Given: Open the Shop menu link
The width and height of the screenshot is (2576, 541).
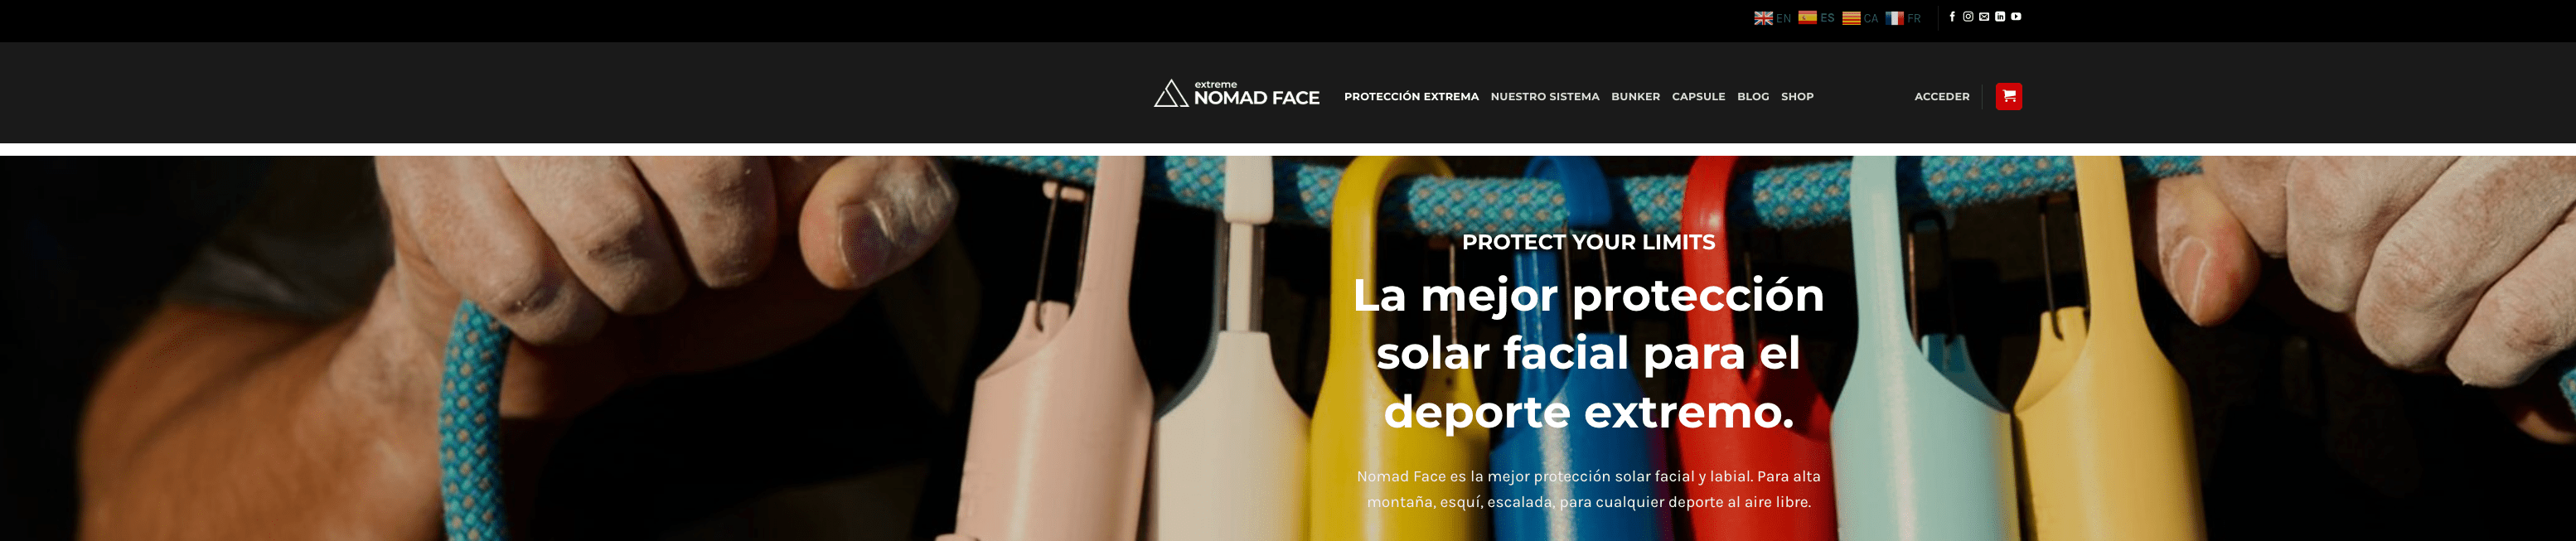Looking at the screenshot, I should pyautogui.click(x=1797, y=97).
